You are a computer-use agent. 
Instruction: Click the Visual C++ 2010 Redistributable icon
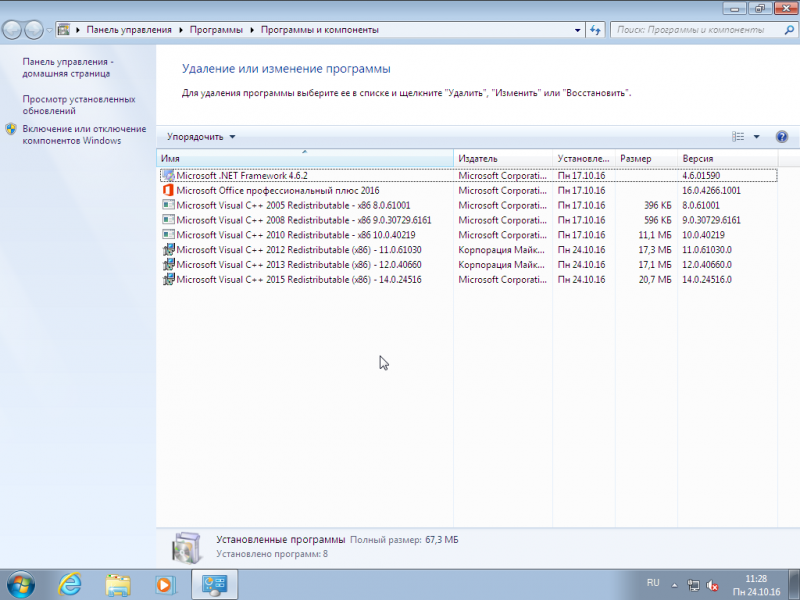tap(168, 235)
